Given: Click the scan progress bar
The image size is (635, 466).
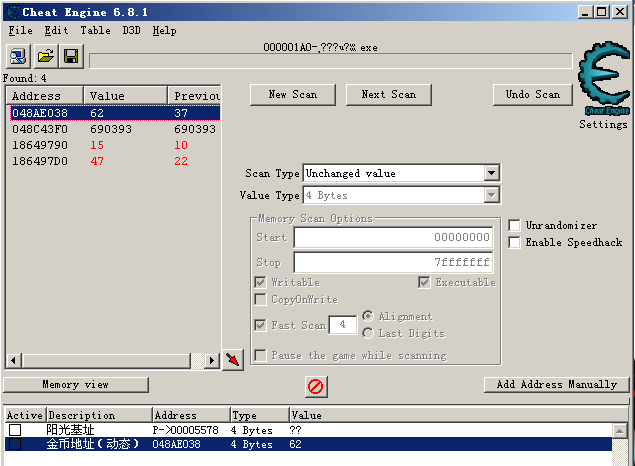Looking at the screenshot, I should [330, 61].
